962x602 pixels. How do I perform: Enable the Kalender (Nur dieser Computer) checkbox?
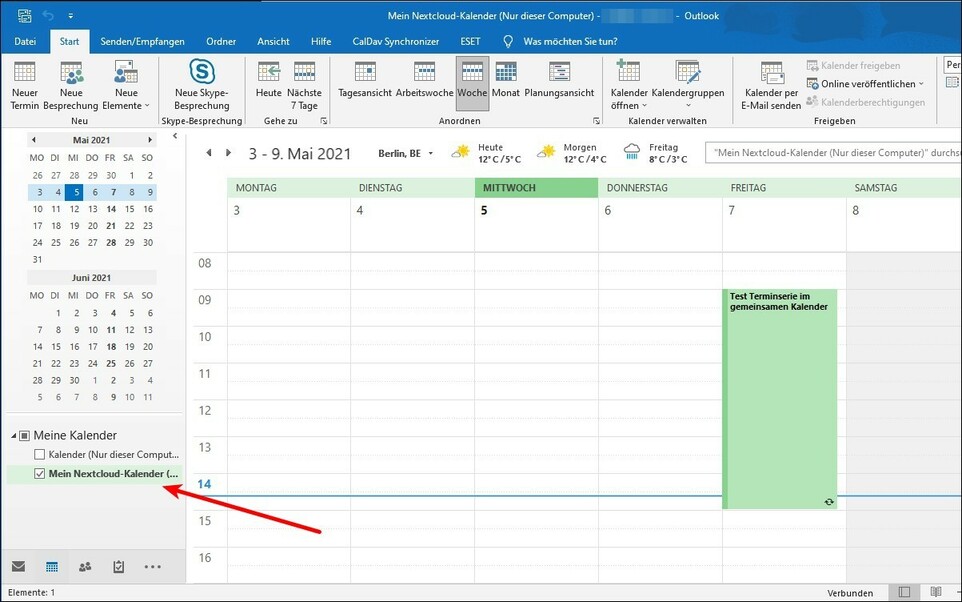coord(40,455)
